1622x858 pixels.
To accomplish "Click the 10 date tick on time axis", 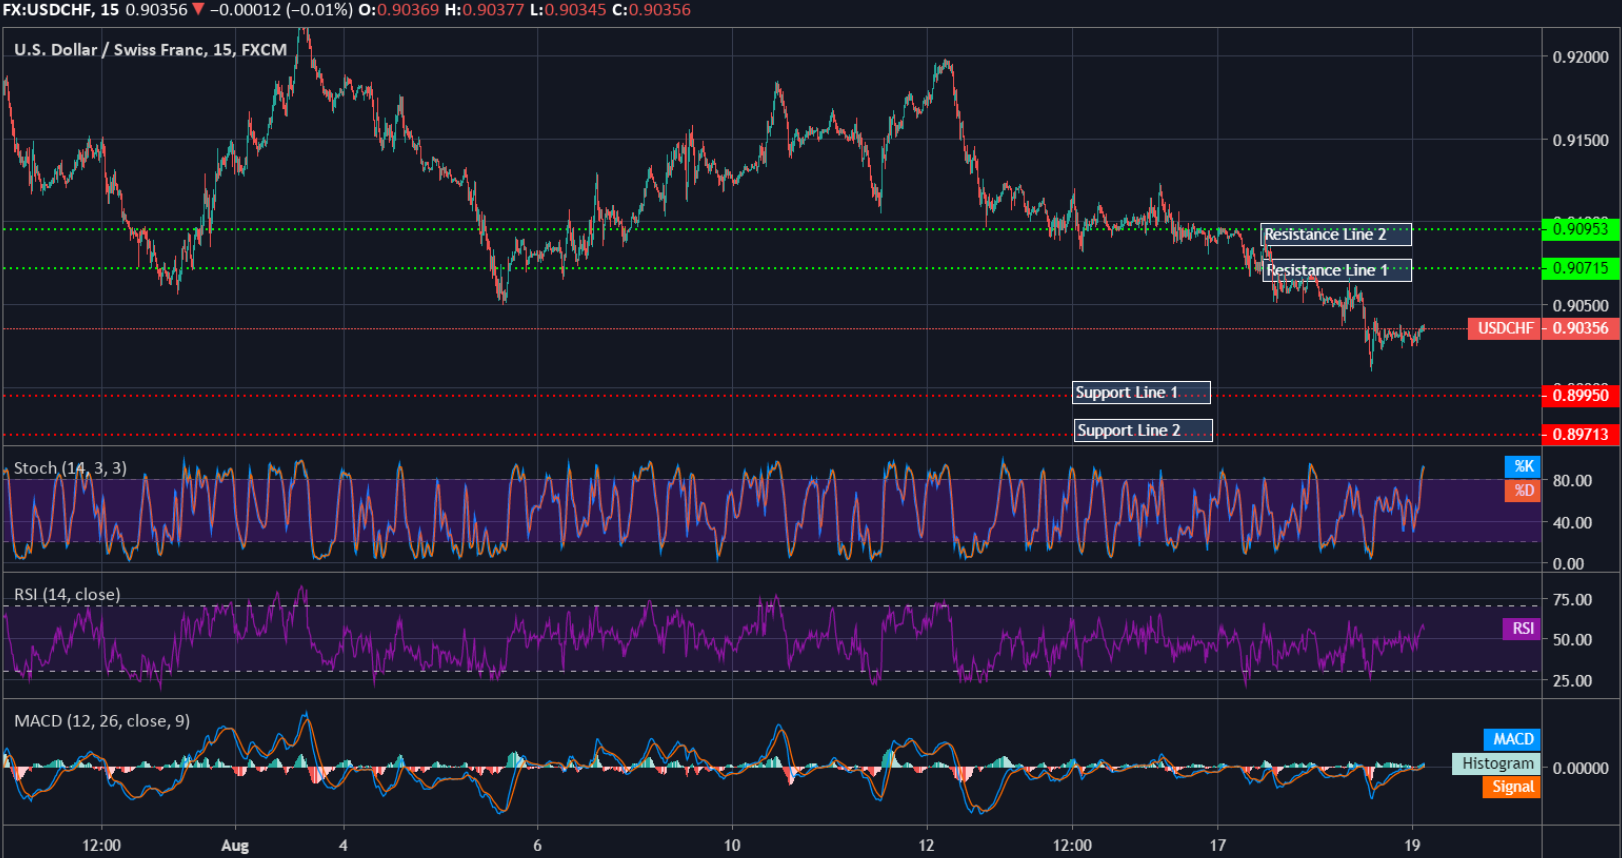I will click(x=732, y=845).
